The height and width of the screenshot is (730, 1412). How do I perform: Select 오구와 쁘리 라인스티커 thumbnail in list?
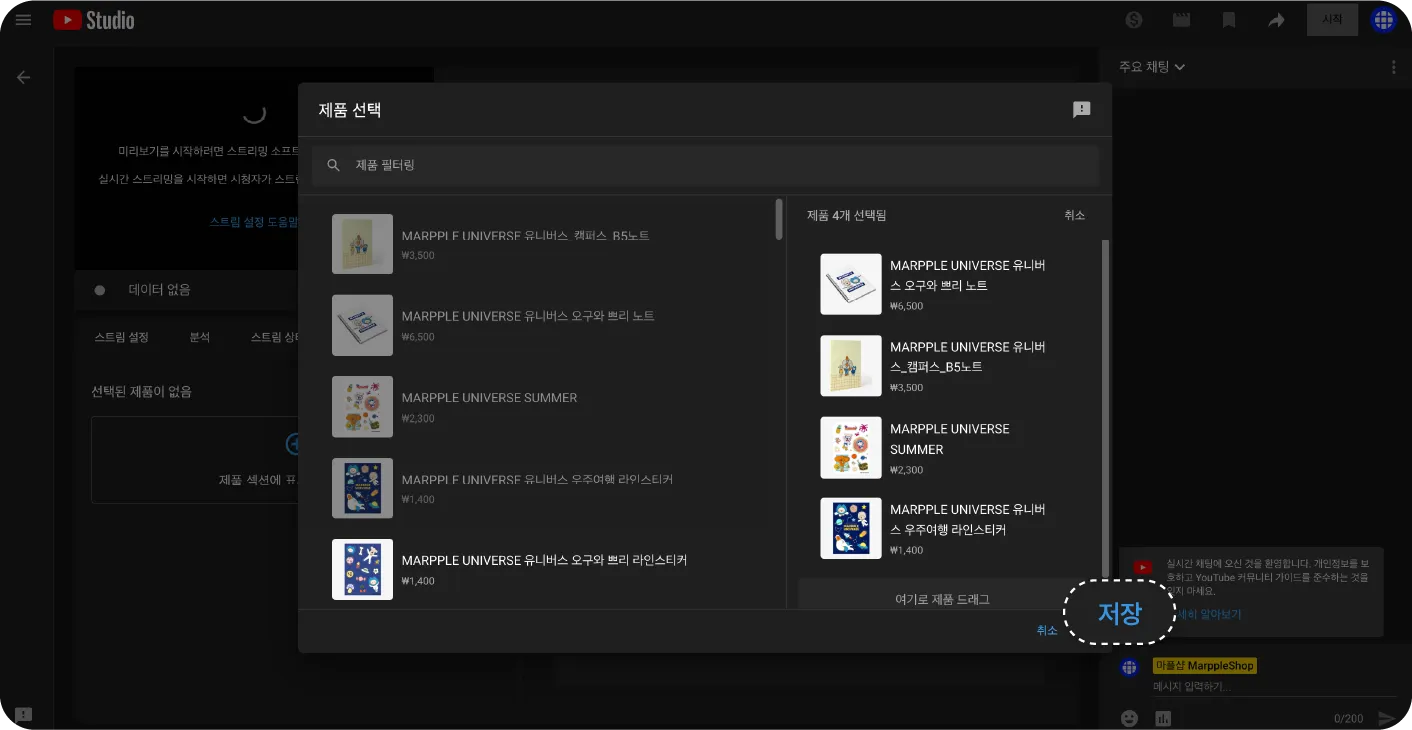click(362, 570)
